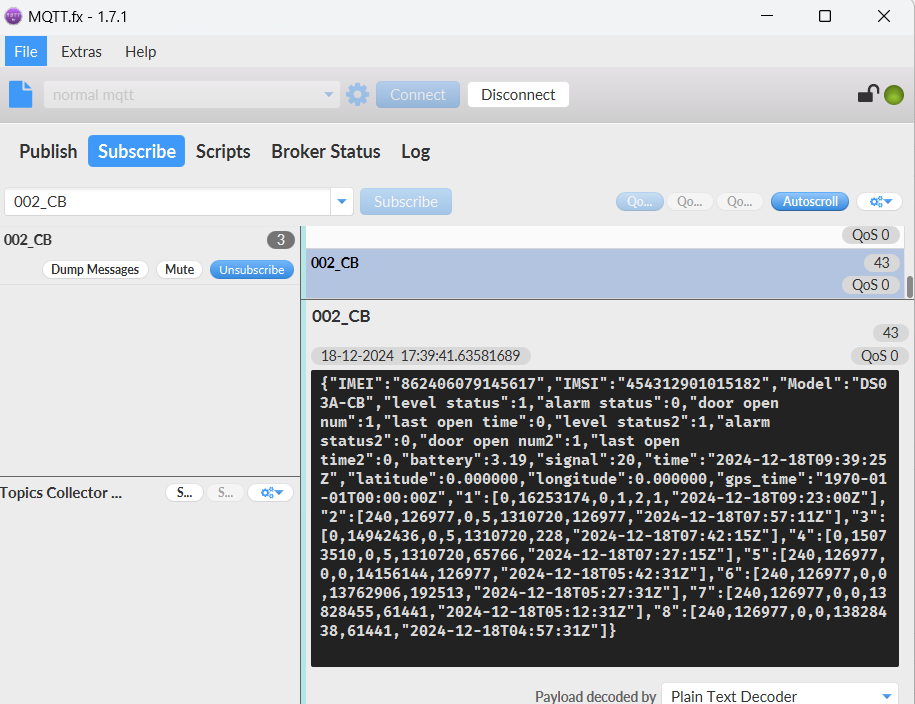
Task: Expand the topic 002_CB combo box arrow
Action: pyautogui.click(x=342, y=201)
